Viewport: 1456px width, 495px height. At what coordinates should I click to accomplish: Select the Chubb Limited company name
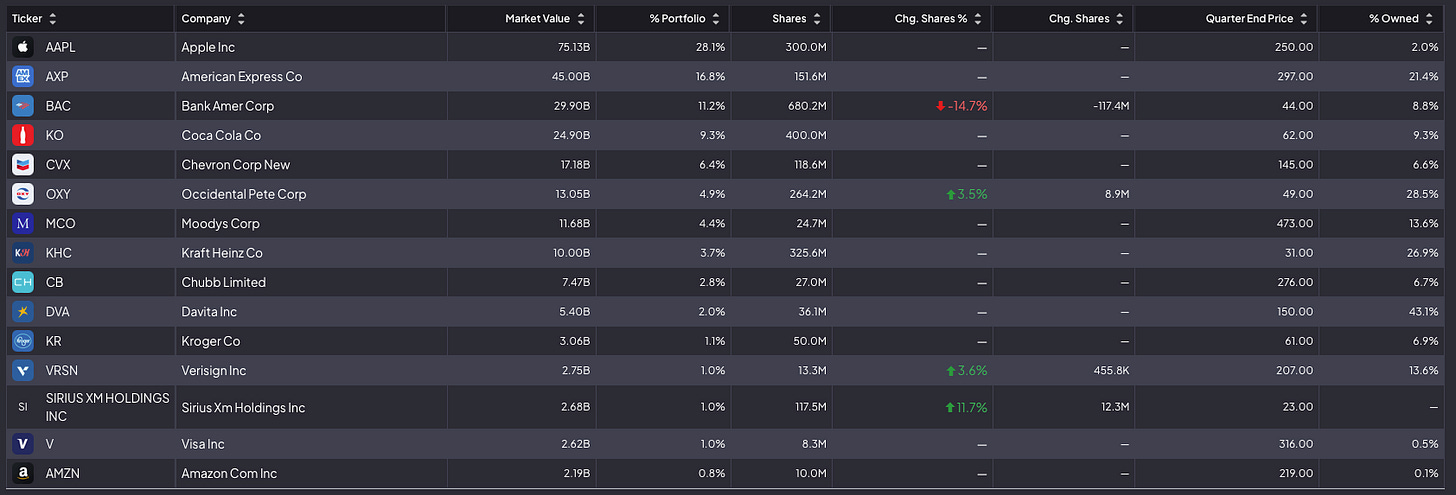click(x=224, y=282)
